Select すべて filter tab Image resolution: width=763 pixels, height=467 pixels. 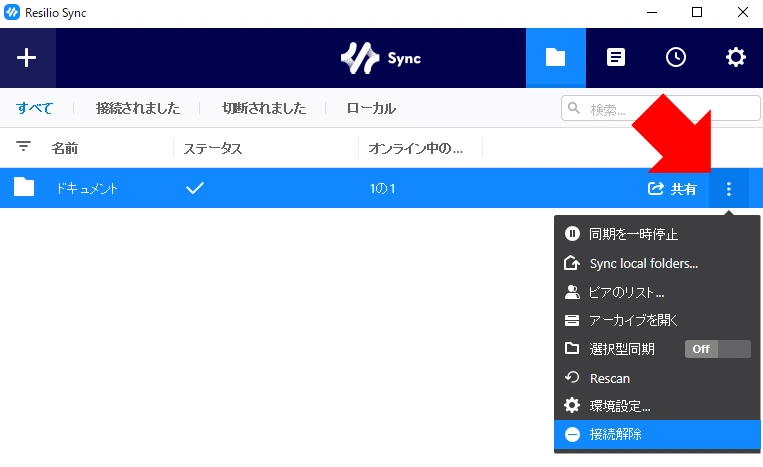pyautogui.click(x=34, y=108)
